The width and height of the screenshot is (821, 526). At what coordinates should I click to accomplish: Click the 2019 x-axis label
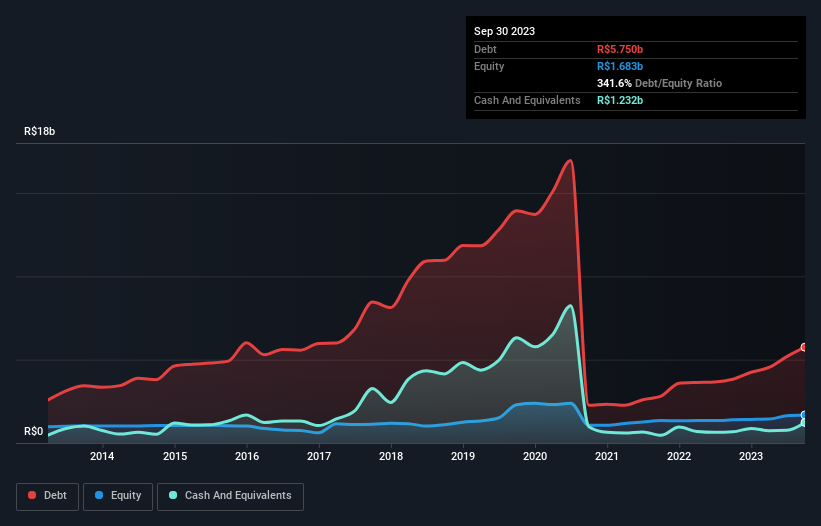463,456
